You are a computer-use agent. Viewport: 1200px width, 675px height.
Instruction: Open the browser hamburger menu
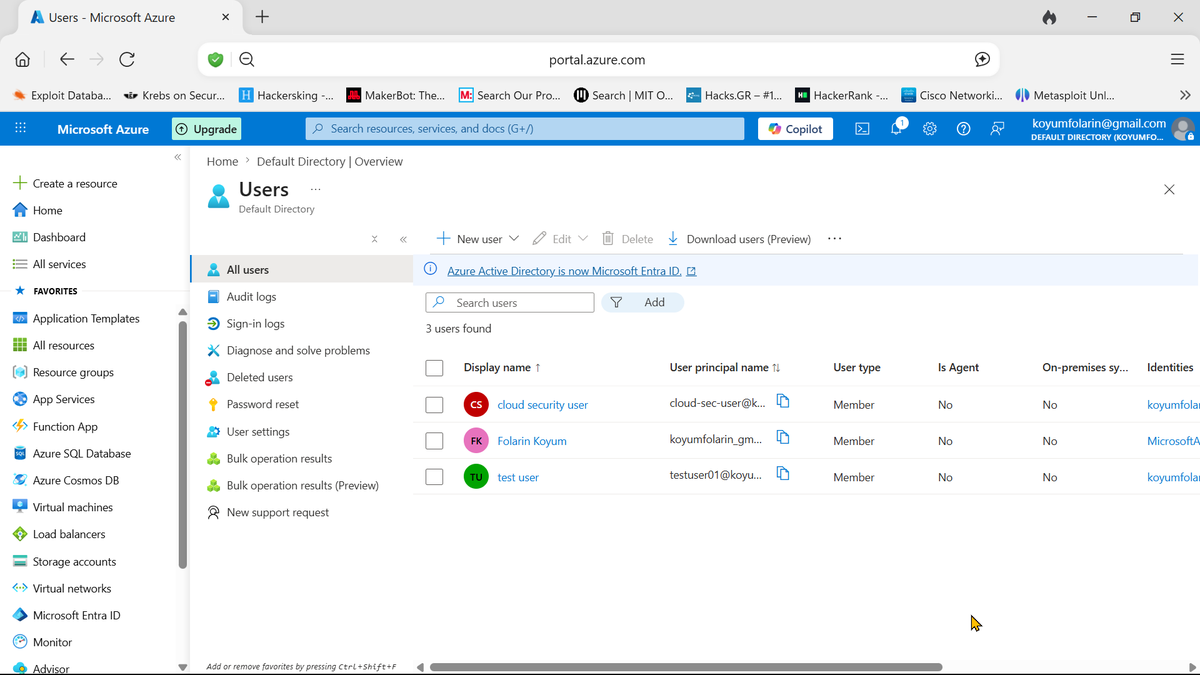coord(1177,59)
